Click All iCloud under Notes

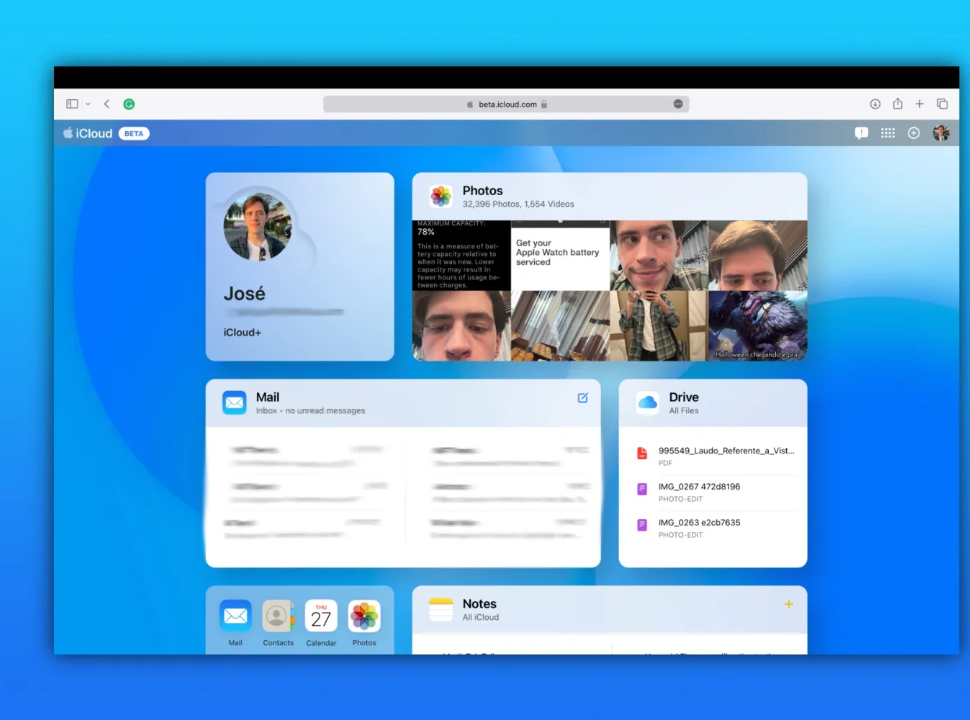pyautogui.click(x=481, y=617)
